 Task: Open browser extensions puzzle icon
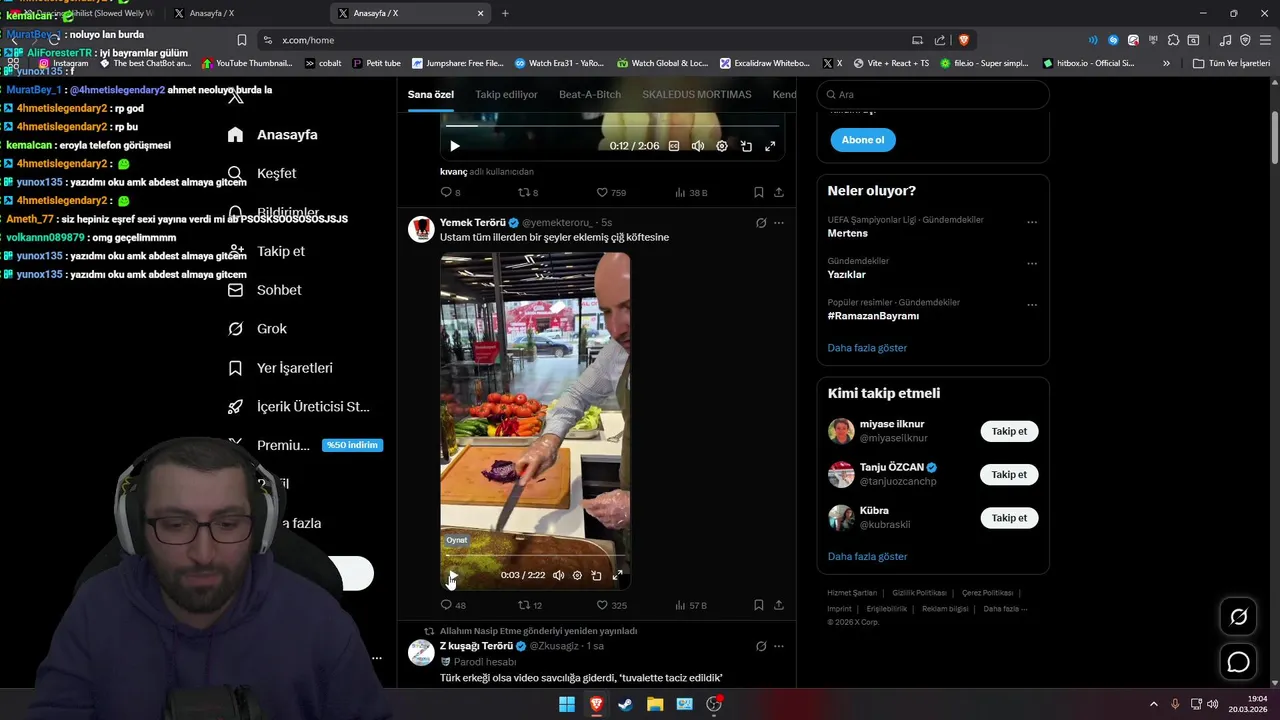pos(1173,40)
